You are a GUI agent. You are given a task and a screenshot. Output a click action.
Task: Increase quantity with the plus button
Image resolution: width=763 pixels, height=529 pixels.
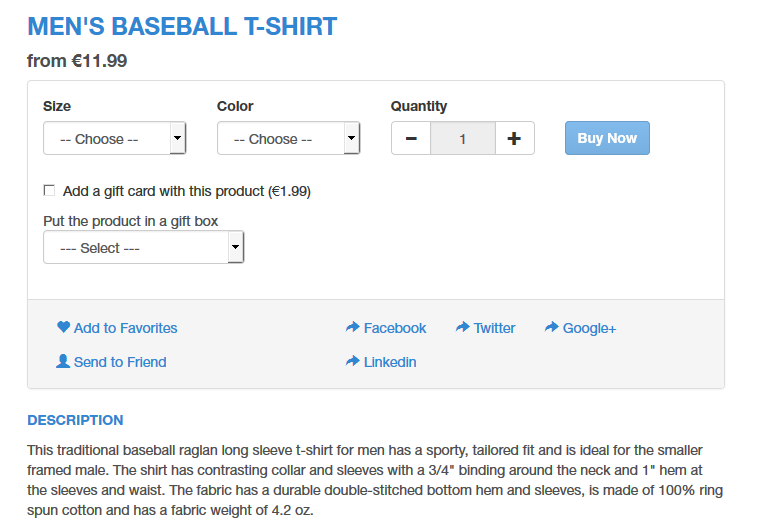[514, 138]
